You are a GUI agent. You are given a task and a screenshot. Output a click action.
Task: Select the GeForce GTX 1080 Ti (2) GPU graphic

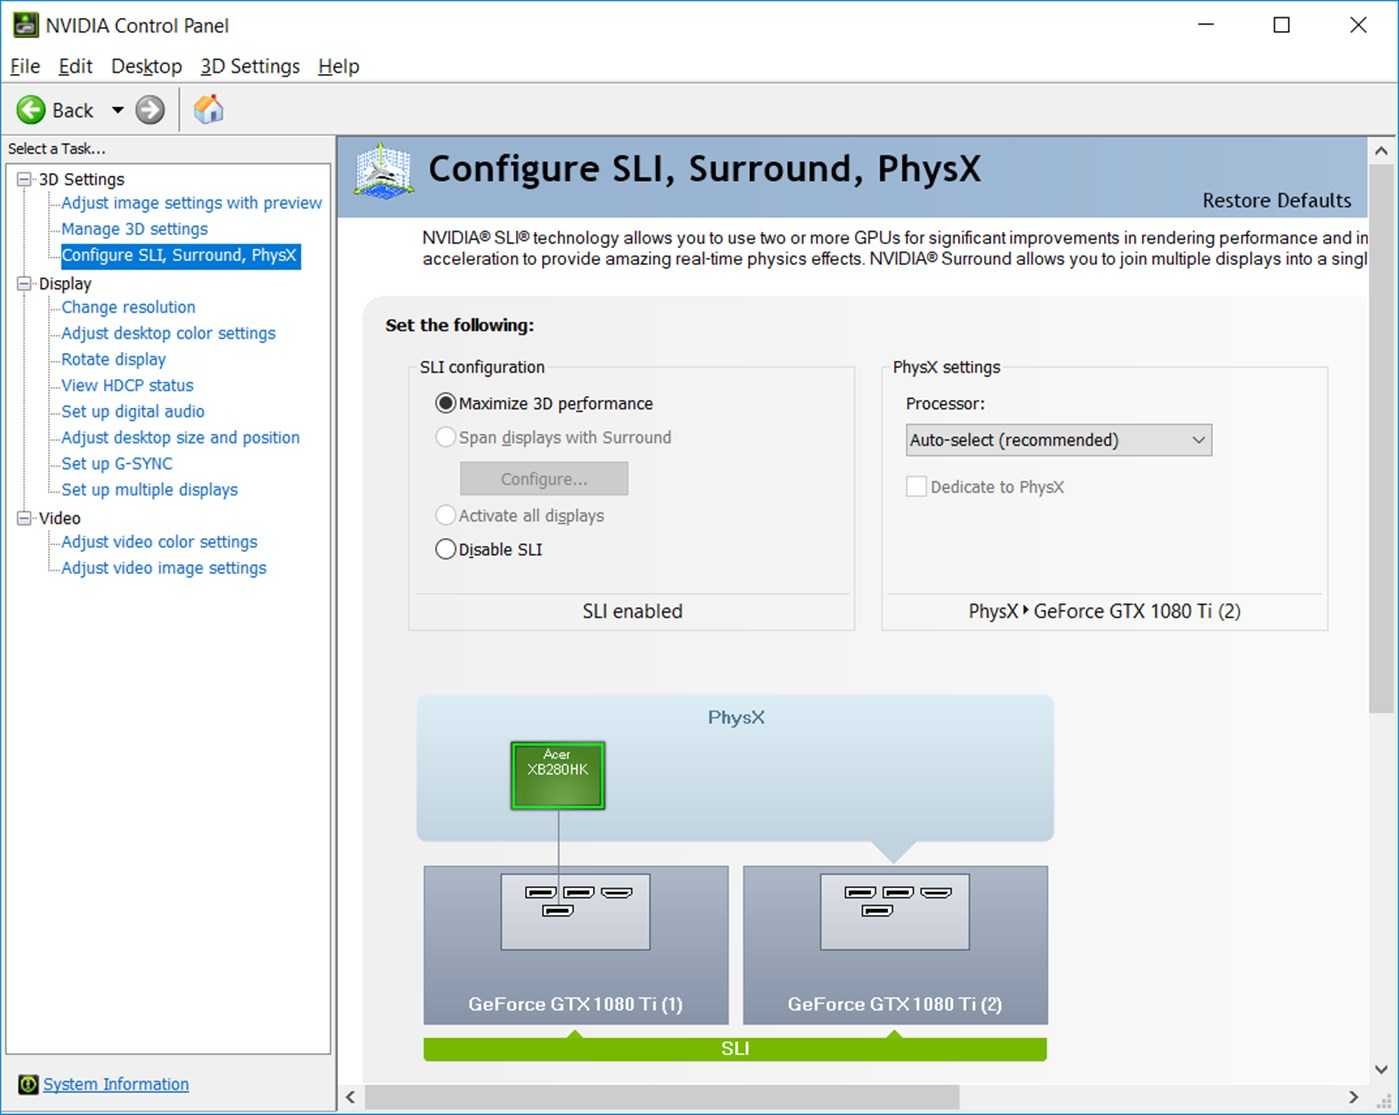(x=894, y=945)
